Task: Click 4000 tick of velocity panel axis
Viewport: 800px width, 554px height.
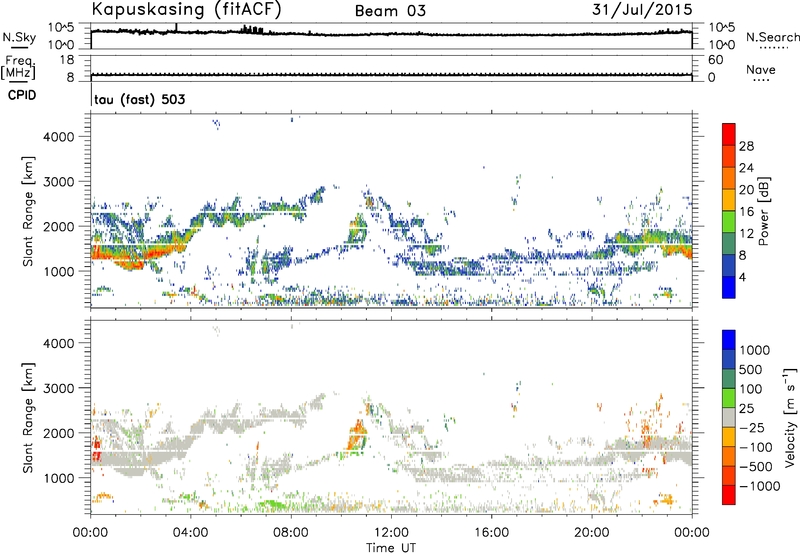Action: point(59,343)
